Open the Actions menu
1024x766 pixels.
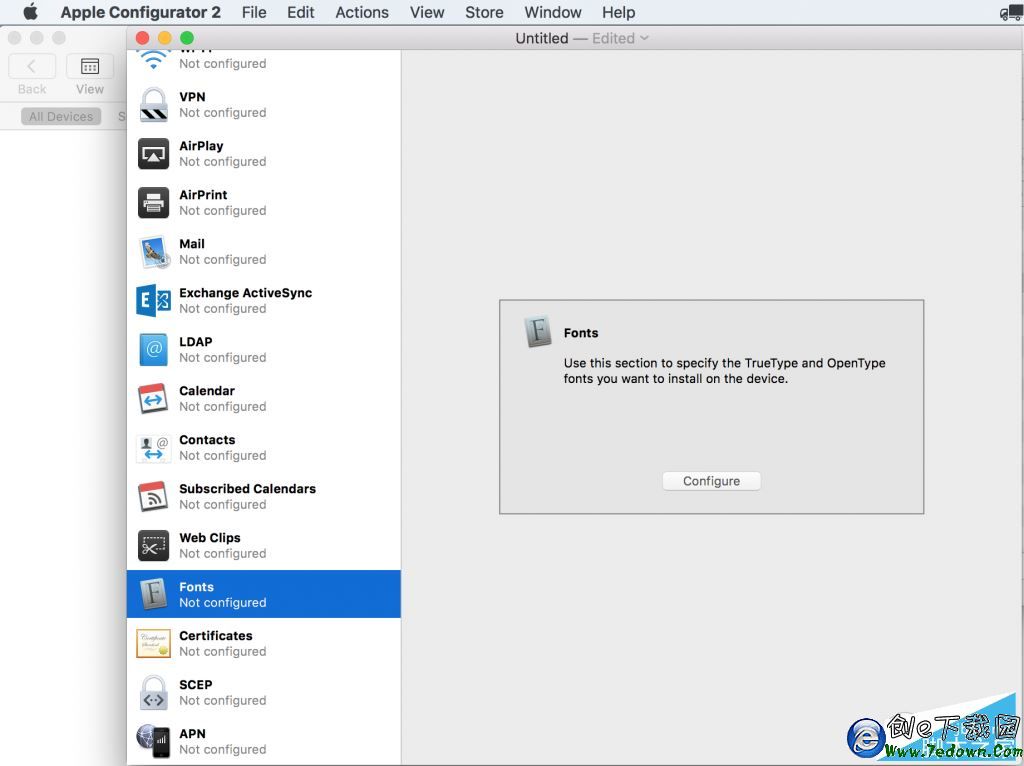coord(362,12)
